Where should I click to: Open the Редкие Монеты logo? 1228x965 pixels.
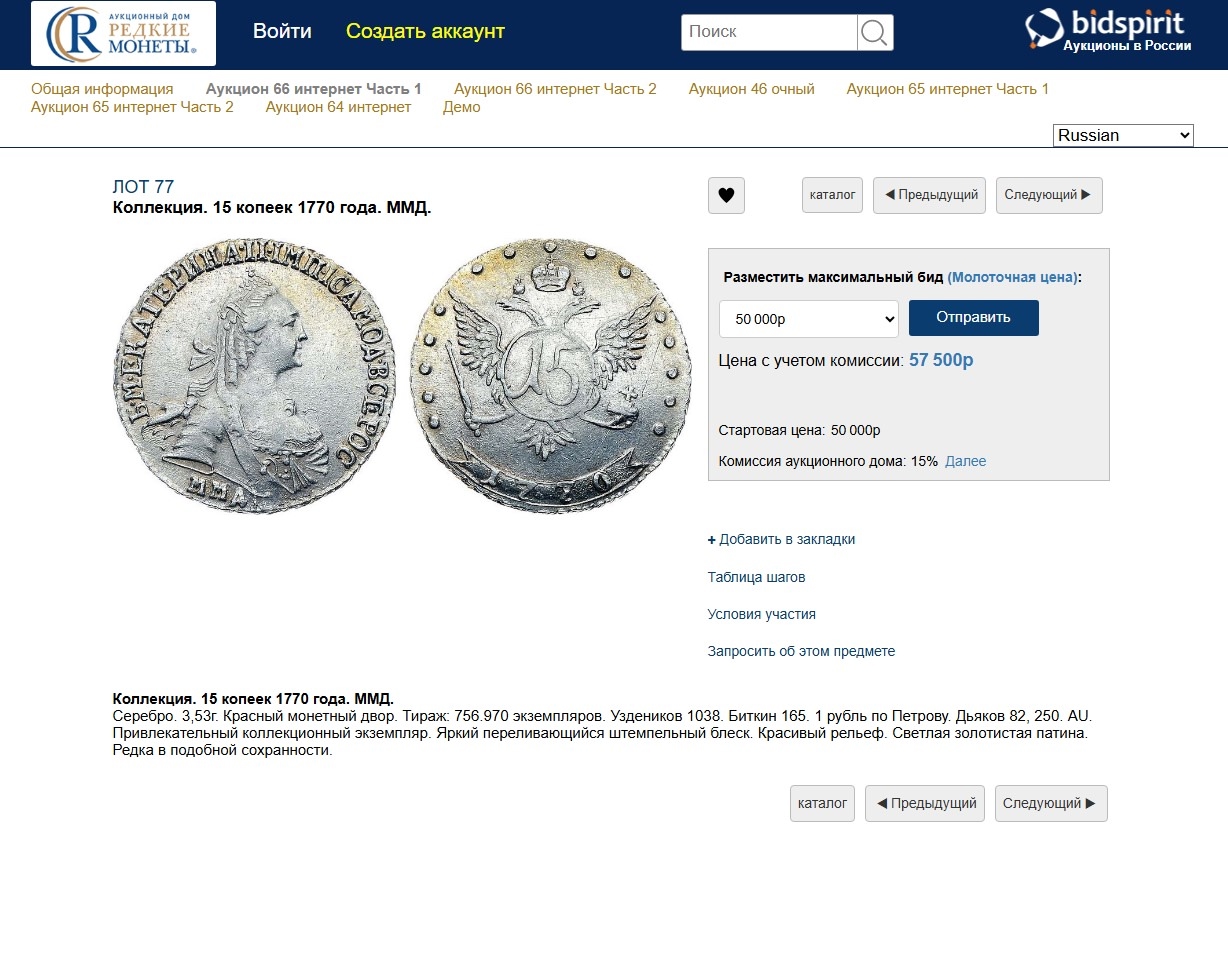pos(123,33)
